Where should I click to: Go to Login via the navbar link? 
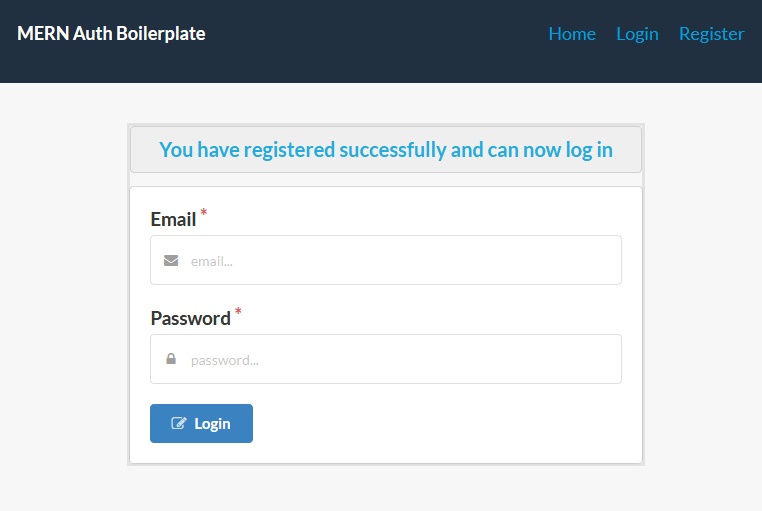pos(637,34)
